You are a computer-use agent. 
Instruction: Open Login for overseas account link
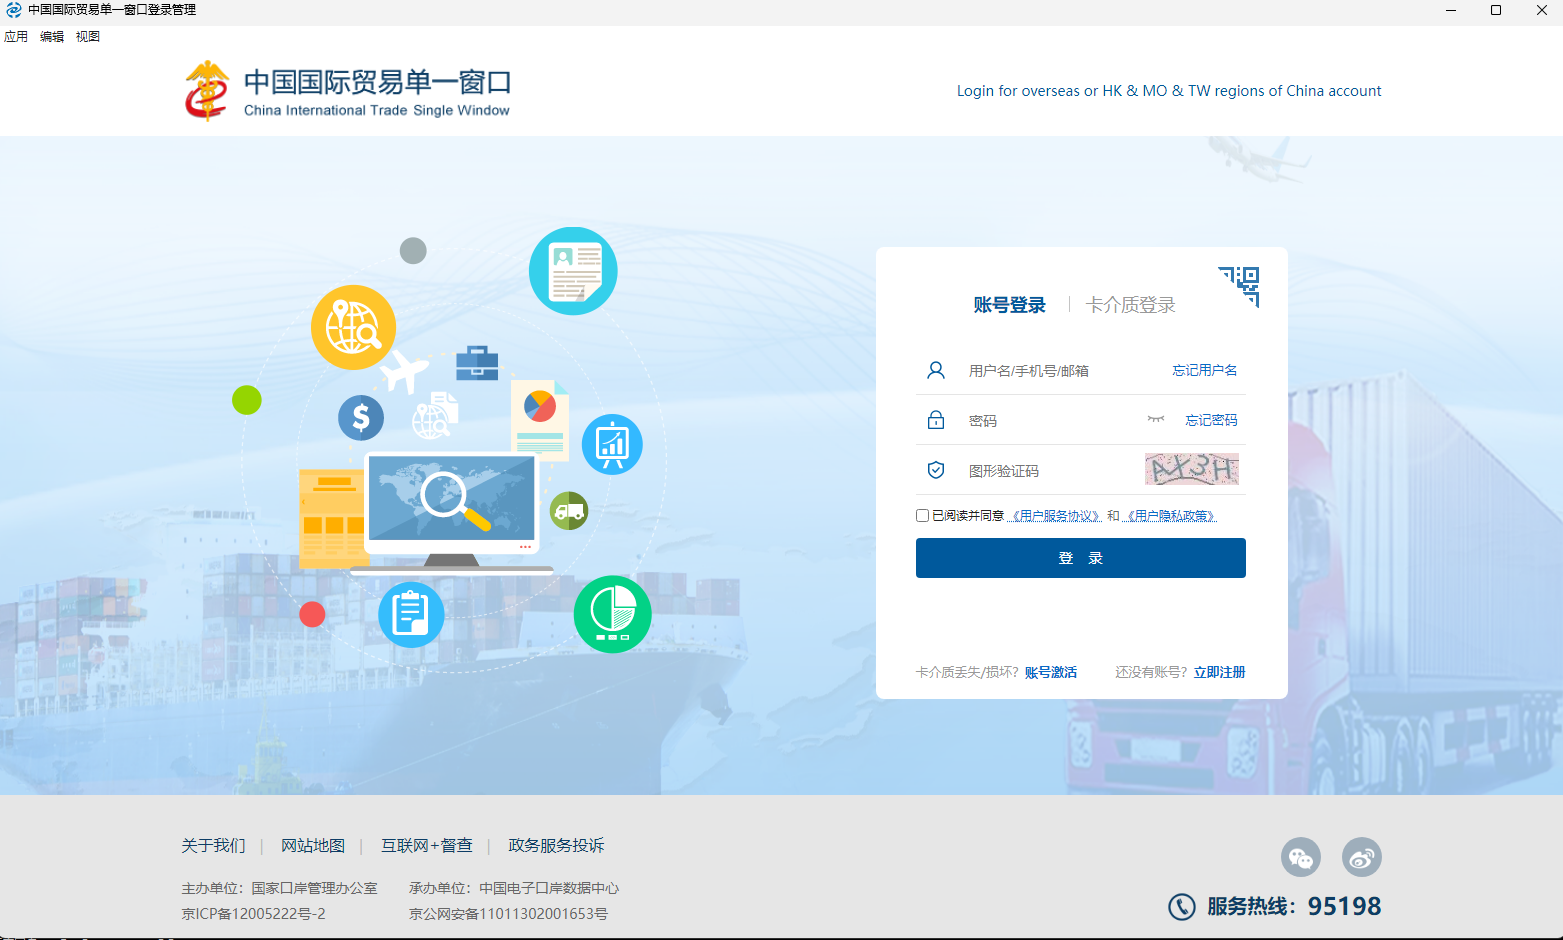pyautogui.click(x=1168, y=91)
